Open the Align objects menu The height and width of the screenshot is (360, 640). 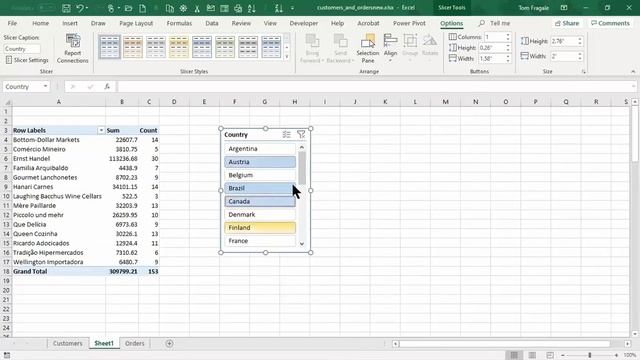pyautogui.click(x=390, y=48)
